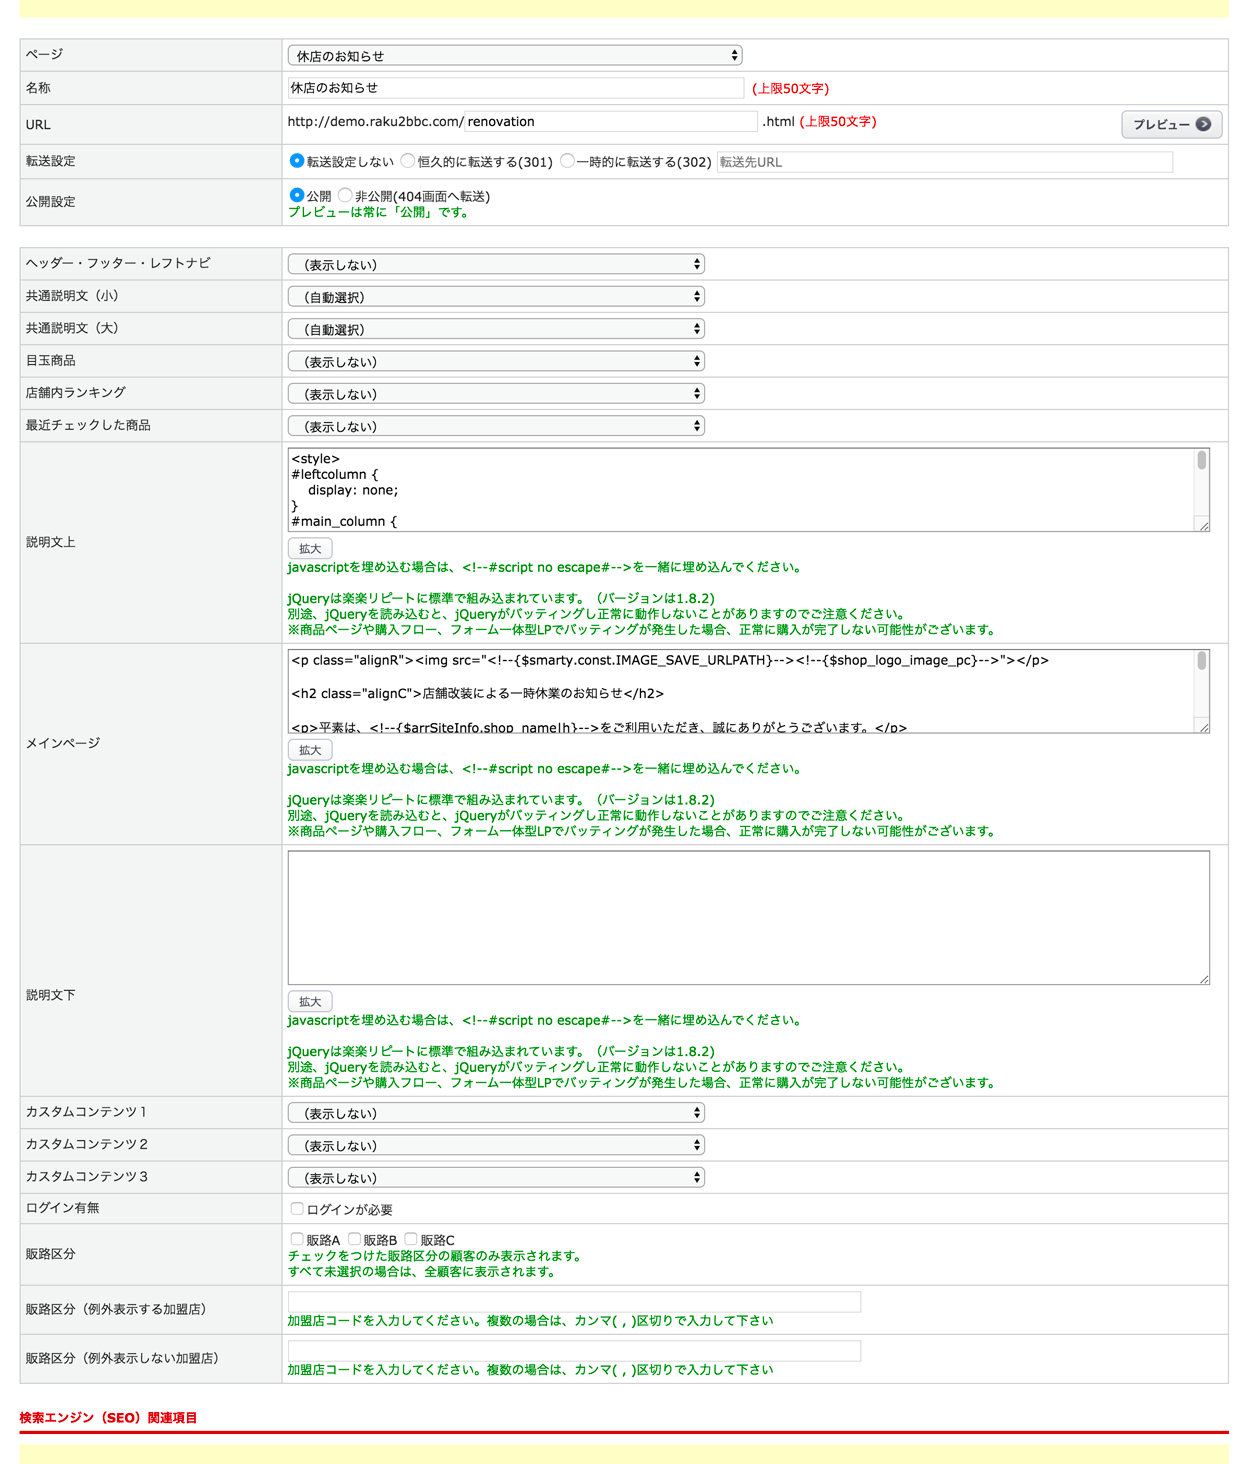Click into the empty 説明文下 textarea
1247x1464 pixels.
pos(748,917)
